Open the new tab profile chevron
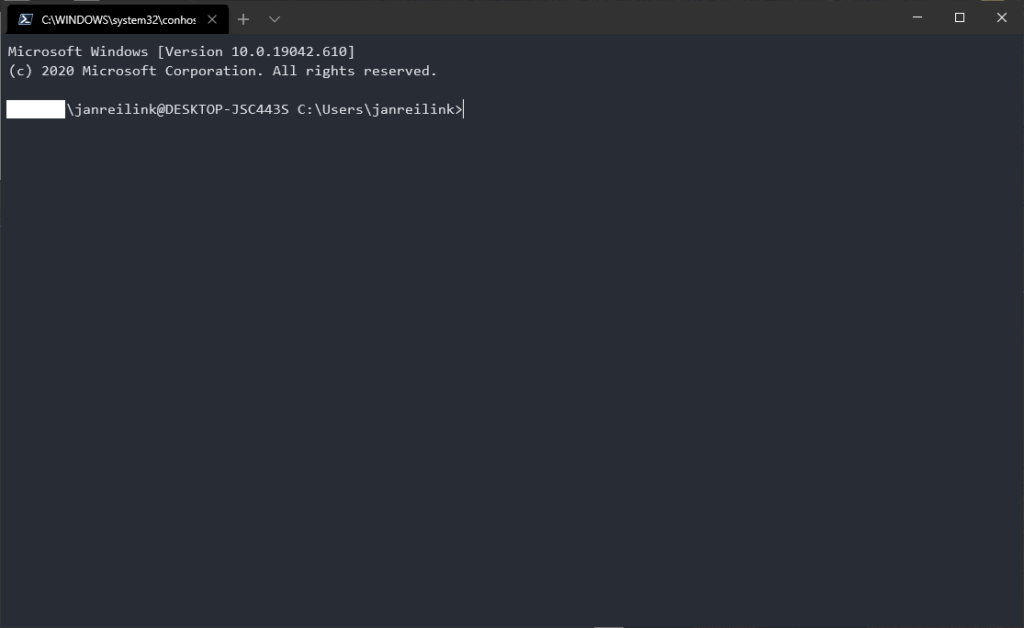 tap(274, 18)
